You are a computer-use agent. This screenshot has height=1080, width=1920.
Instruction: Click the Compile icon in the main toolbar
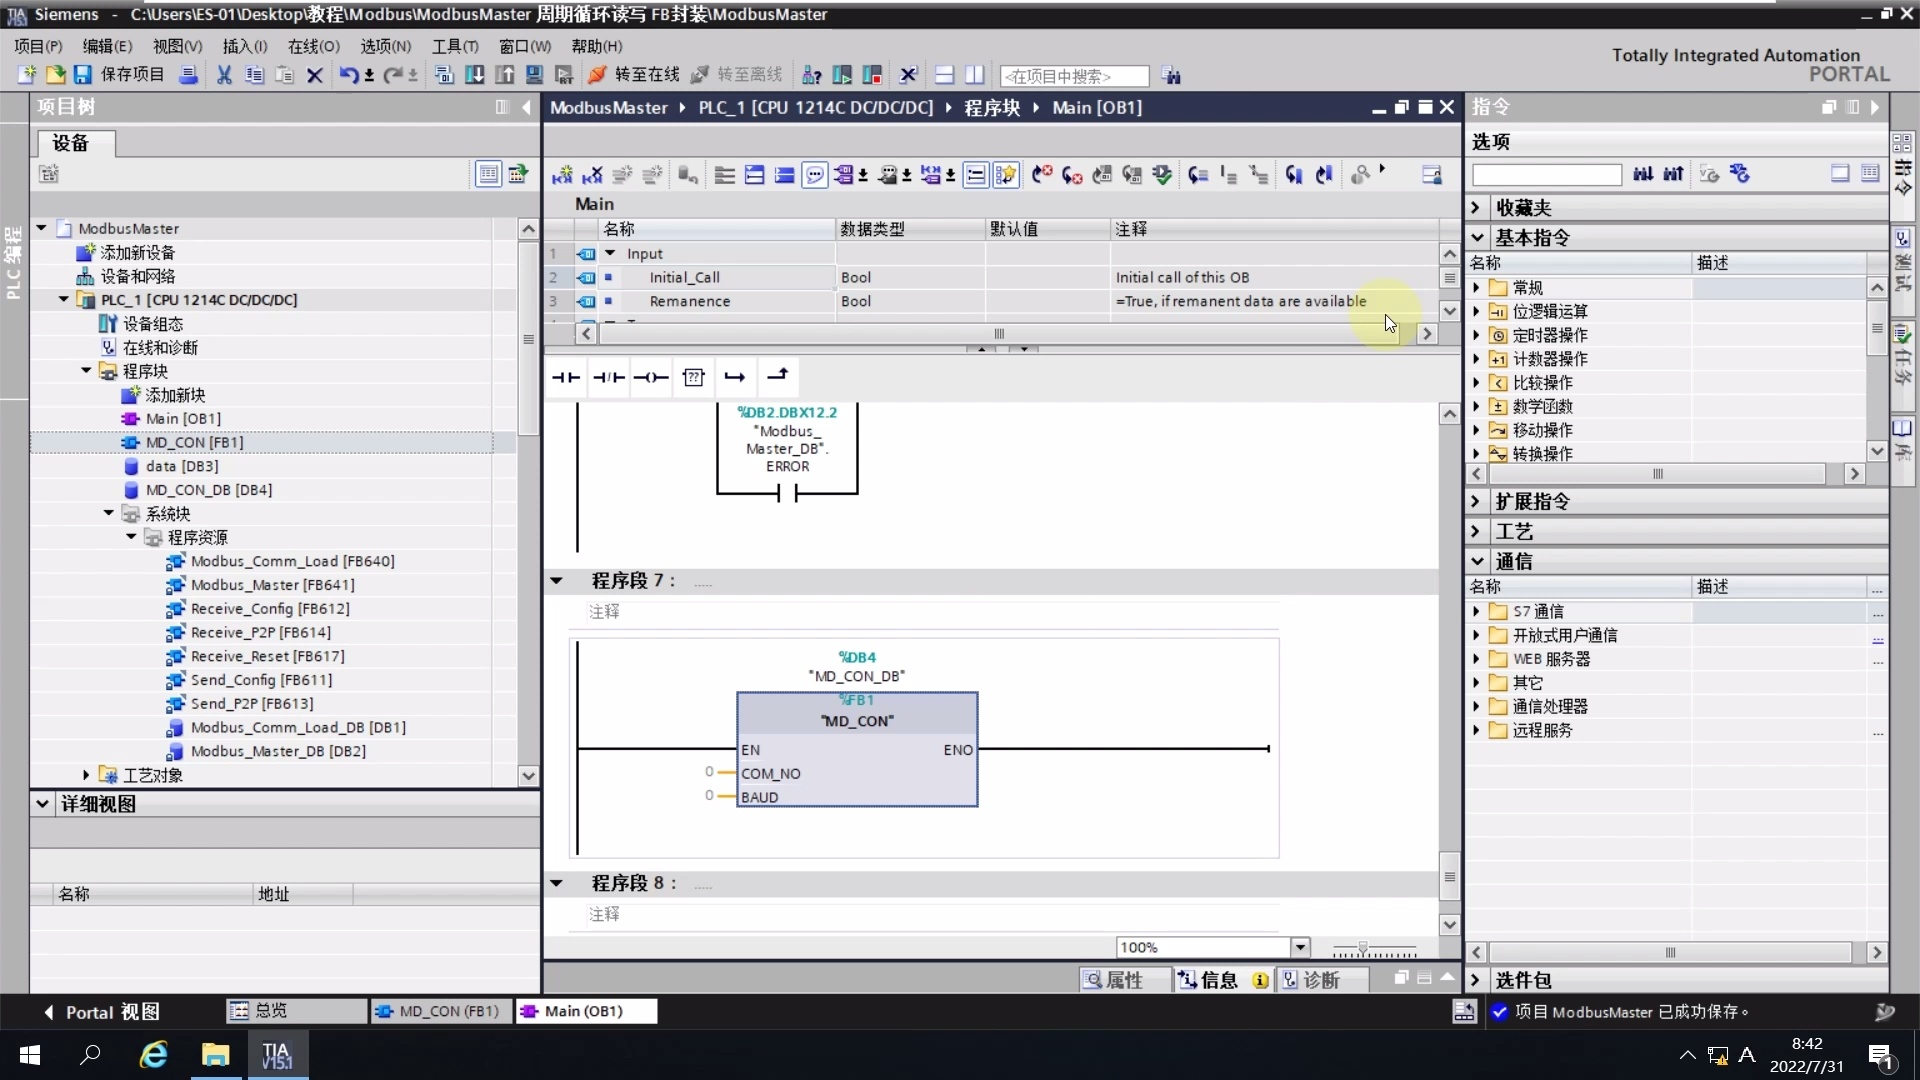point(443,75)
